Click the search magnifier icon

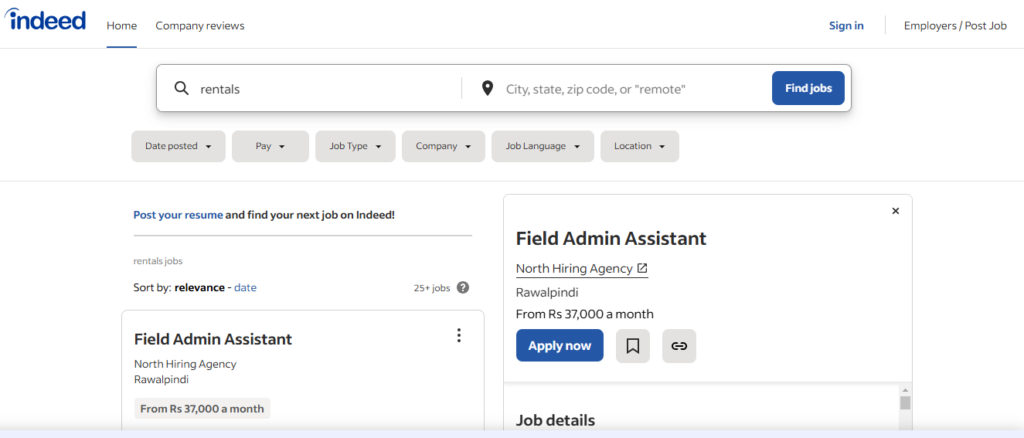[181, 88]
